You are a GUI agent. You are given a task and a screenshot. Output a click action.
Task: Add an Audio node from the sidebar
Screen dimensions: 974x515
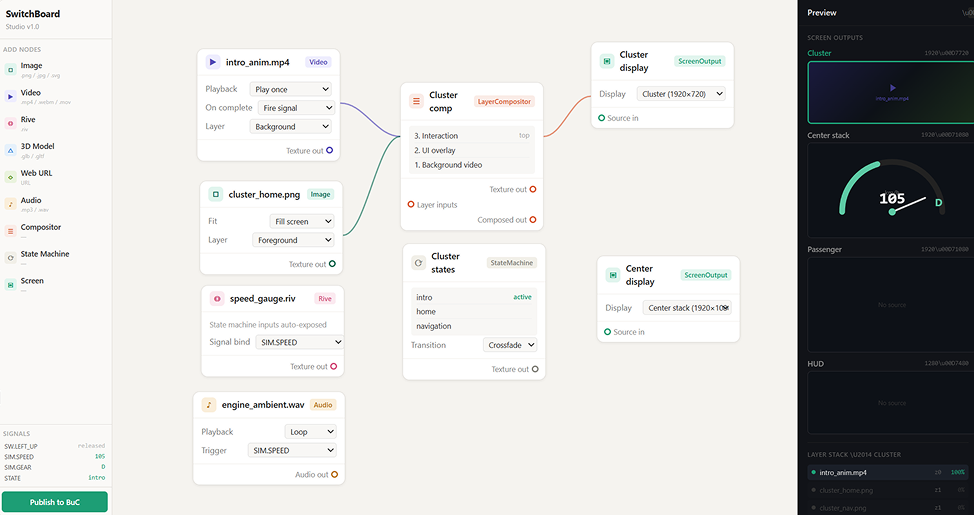click(x=55, y=204)
